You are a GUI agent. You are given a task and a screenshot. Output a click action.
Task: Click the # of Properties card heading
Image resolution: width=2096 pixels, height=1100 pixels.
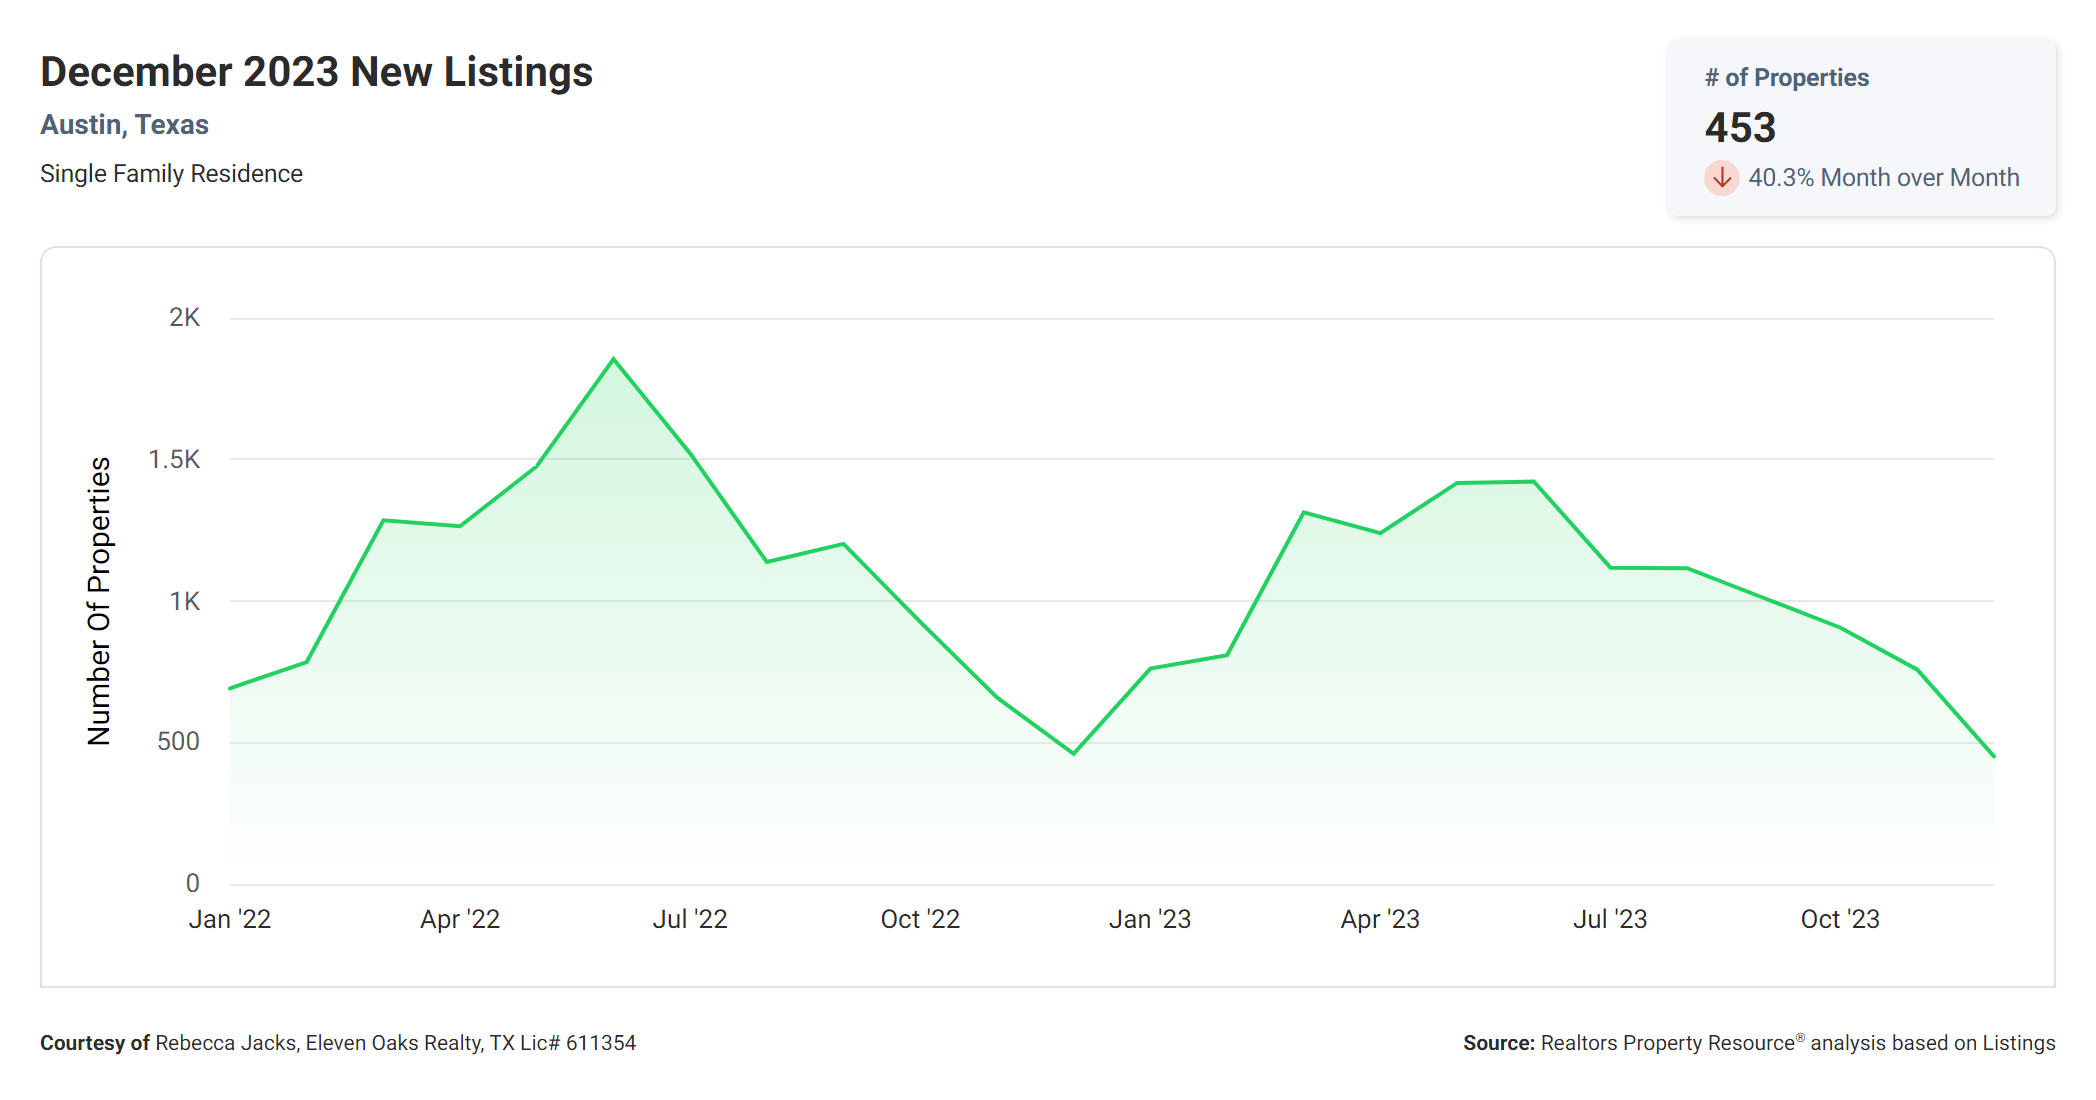click(1786, 78)
